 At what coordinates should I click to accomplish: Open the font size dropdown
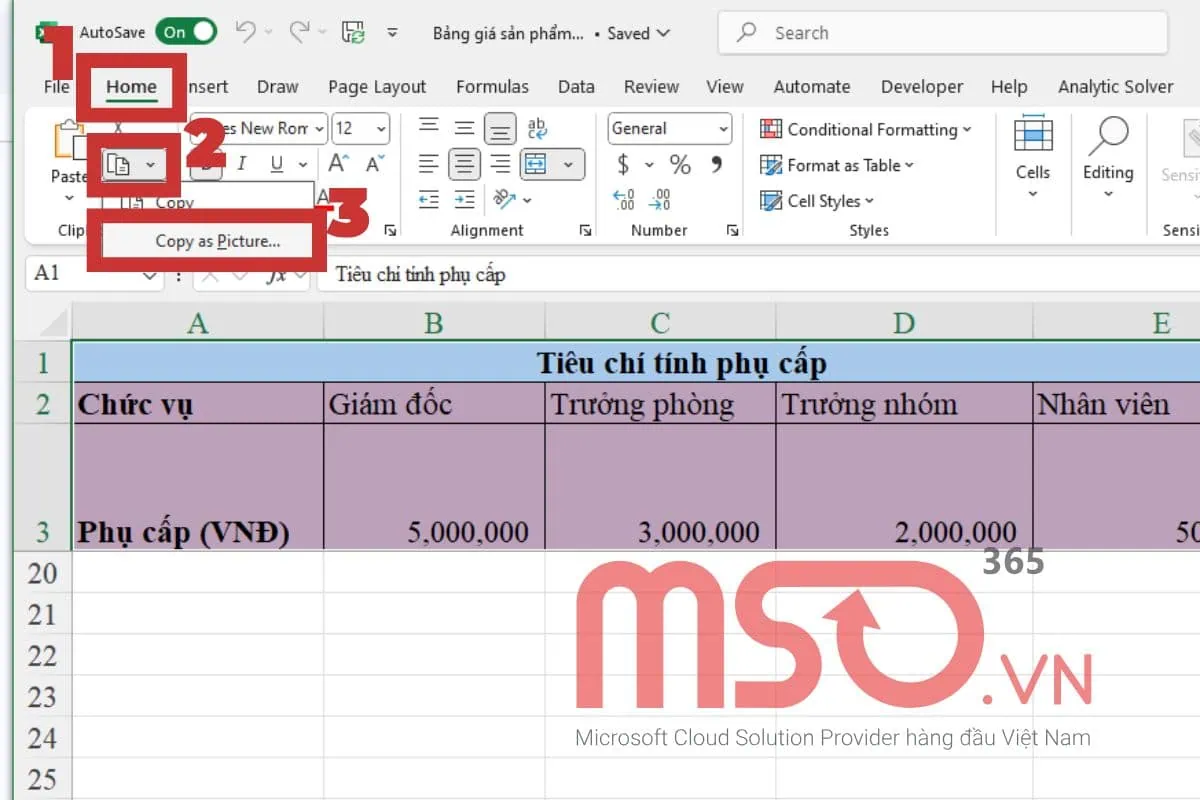pos(360,128)
